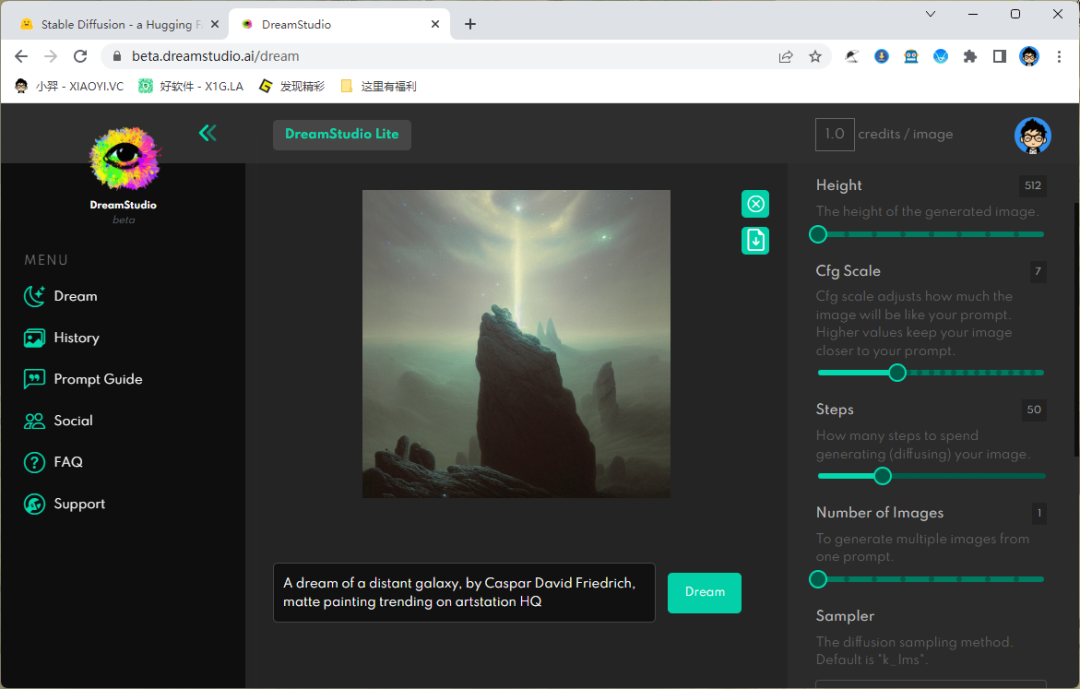Click the first extension icon after star
This screenshot has width=1080, height=689.
pos(852,56)
